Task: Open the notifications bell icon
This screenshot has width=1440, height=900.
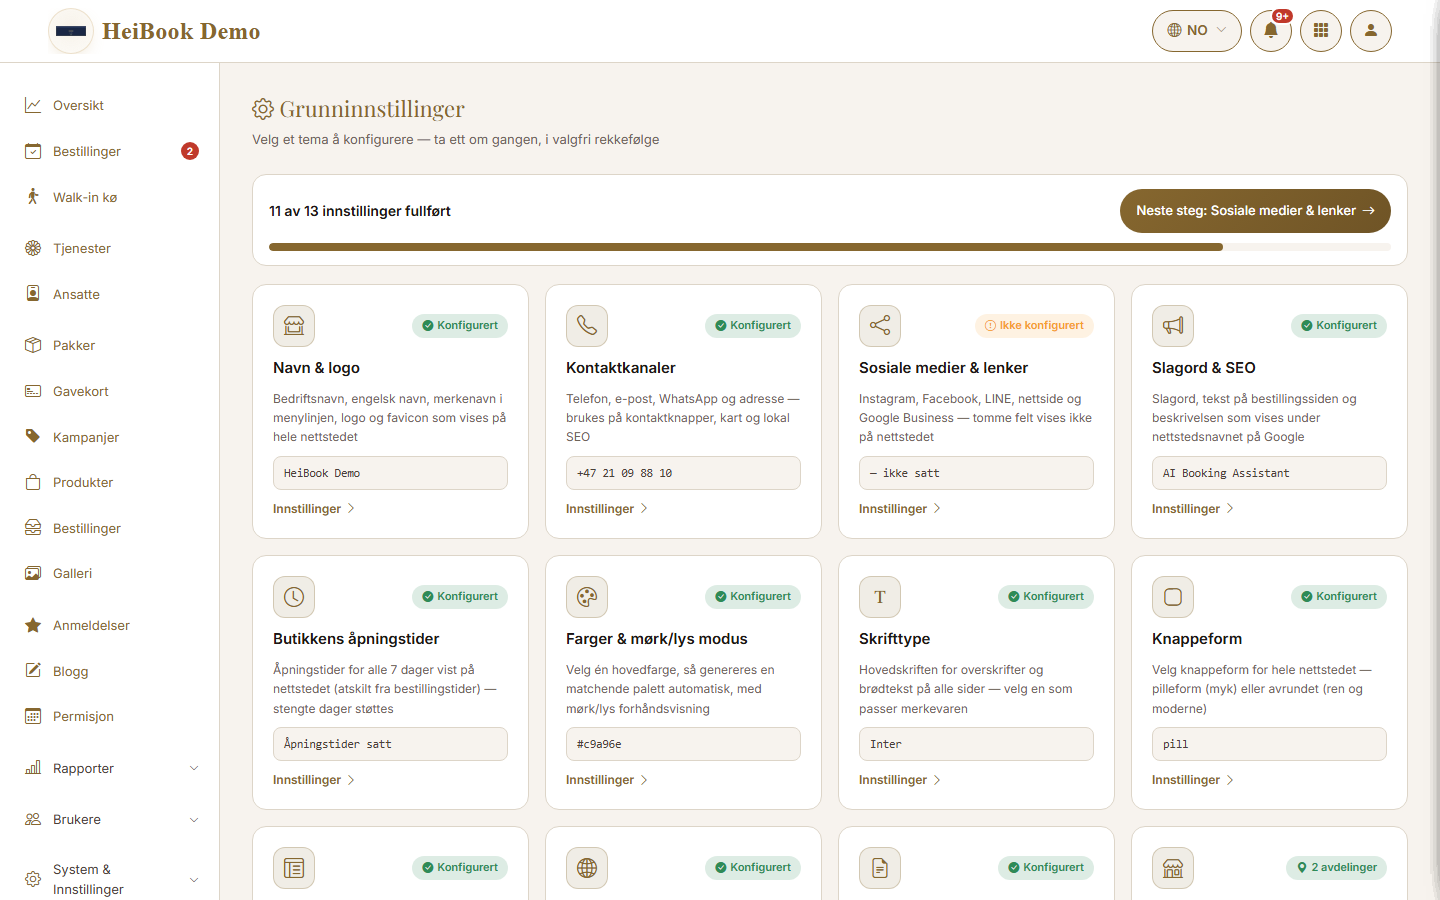Action: [1271, 31]
